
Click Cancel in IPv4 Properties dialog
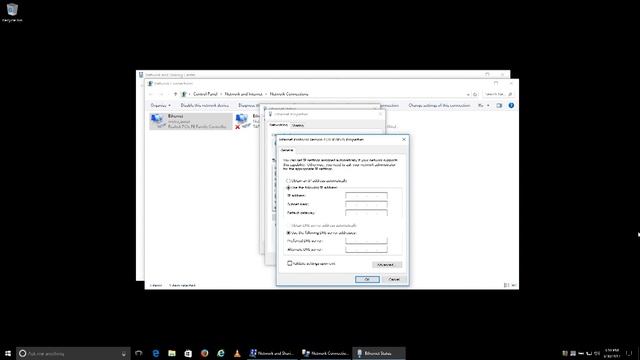coord(394,279)
